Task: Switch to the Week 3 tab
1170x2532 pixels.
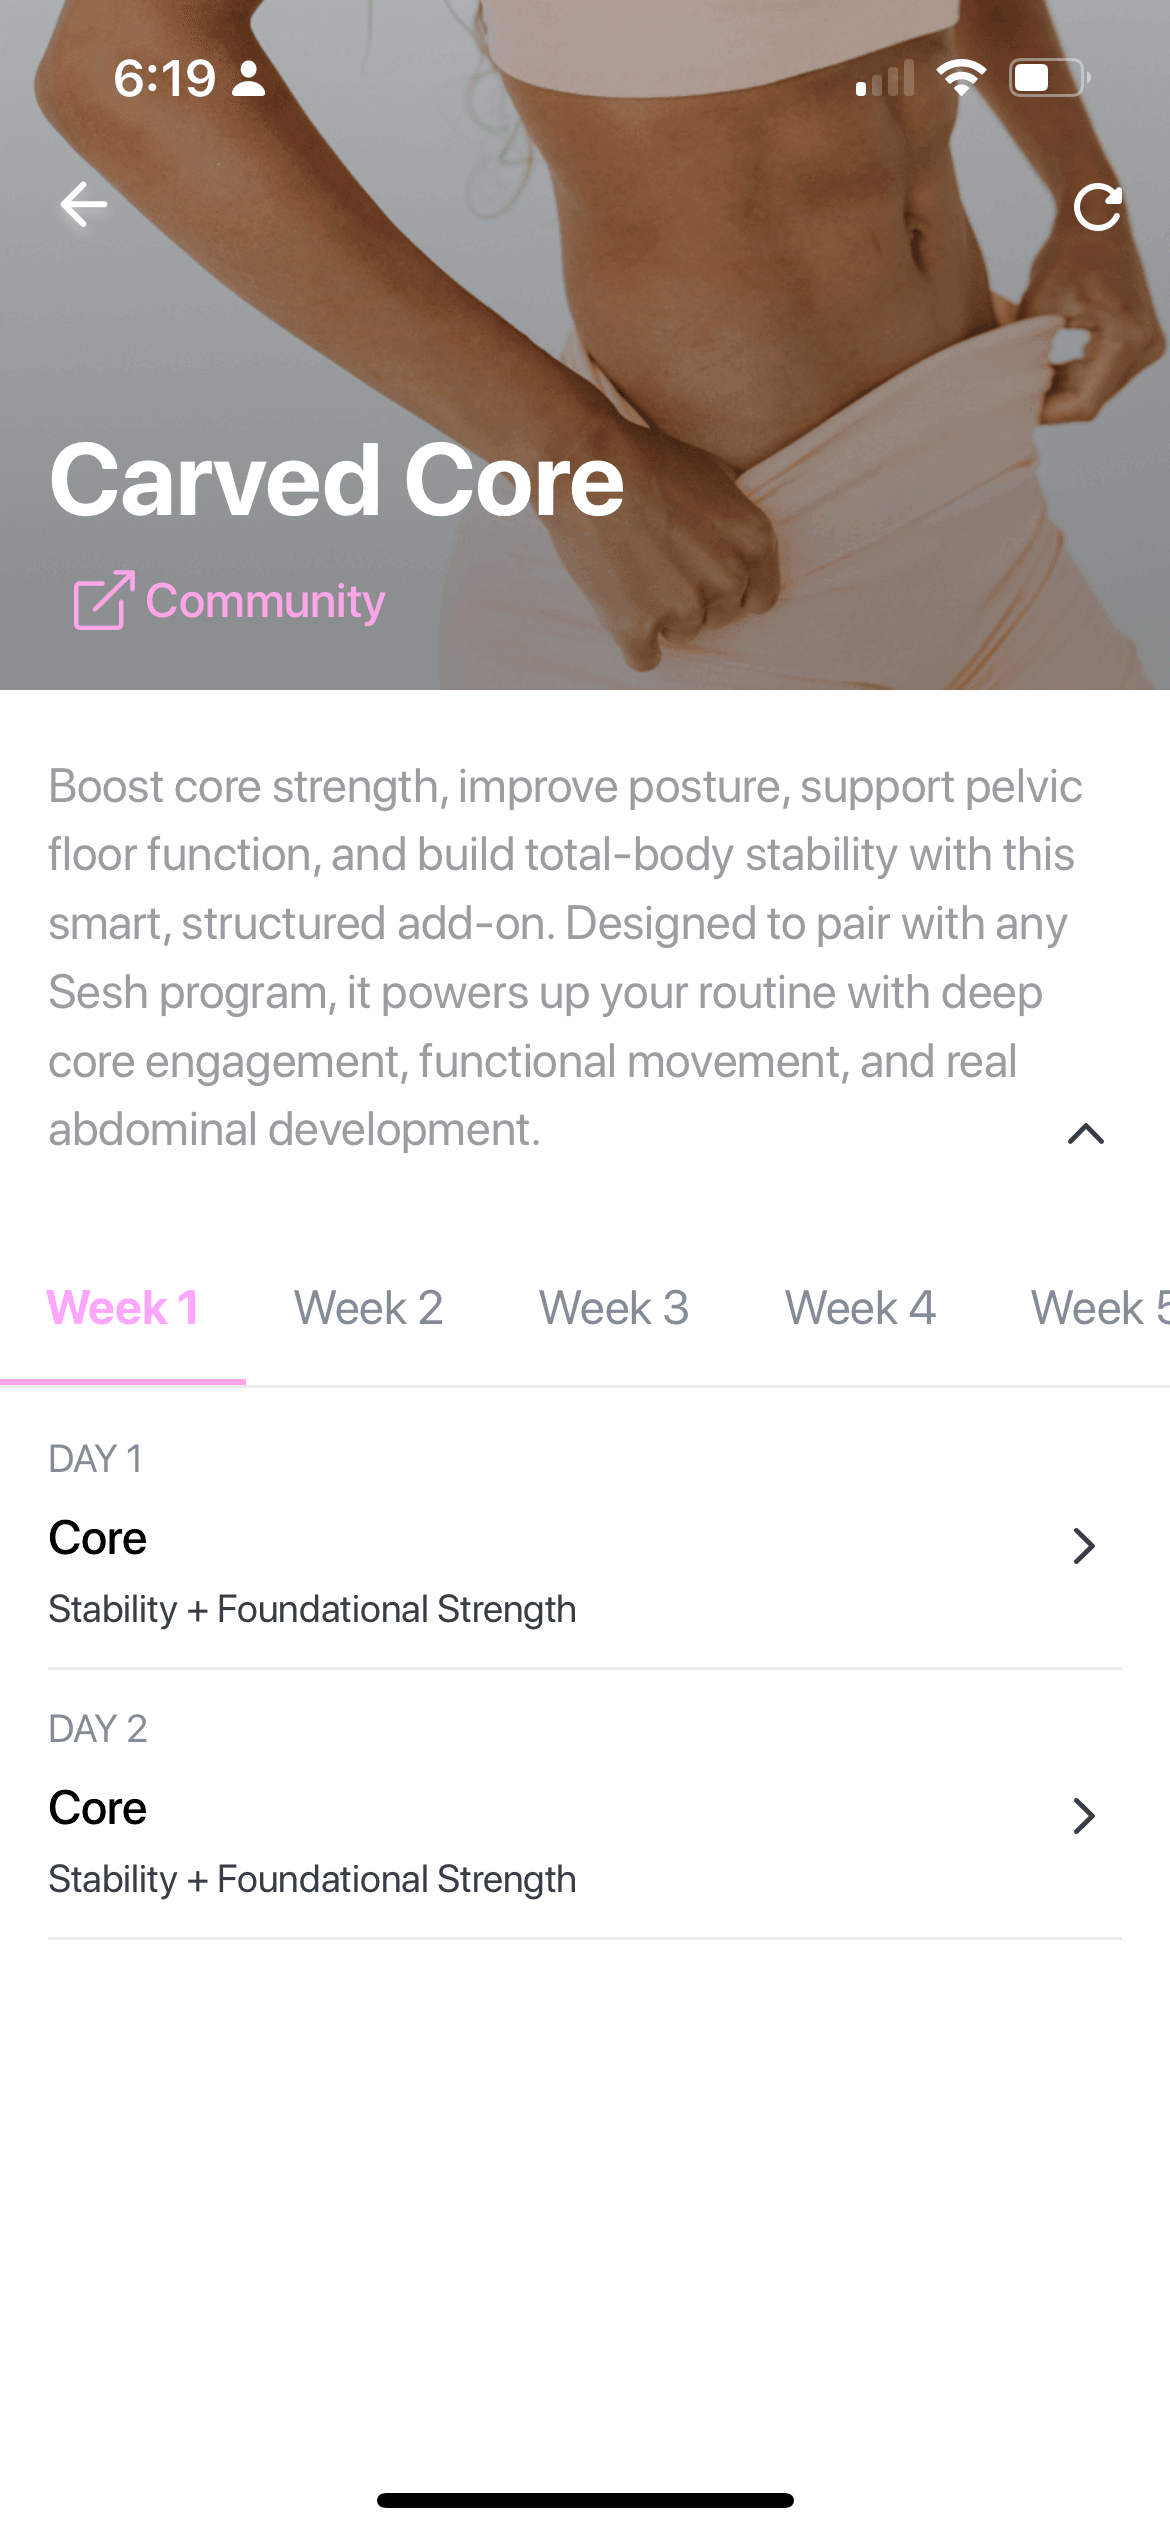Action: (x=614, y=1308)
